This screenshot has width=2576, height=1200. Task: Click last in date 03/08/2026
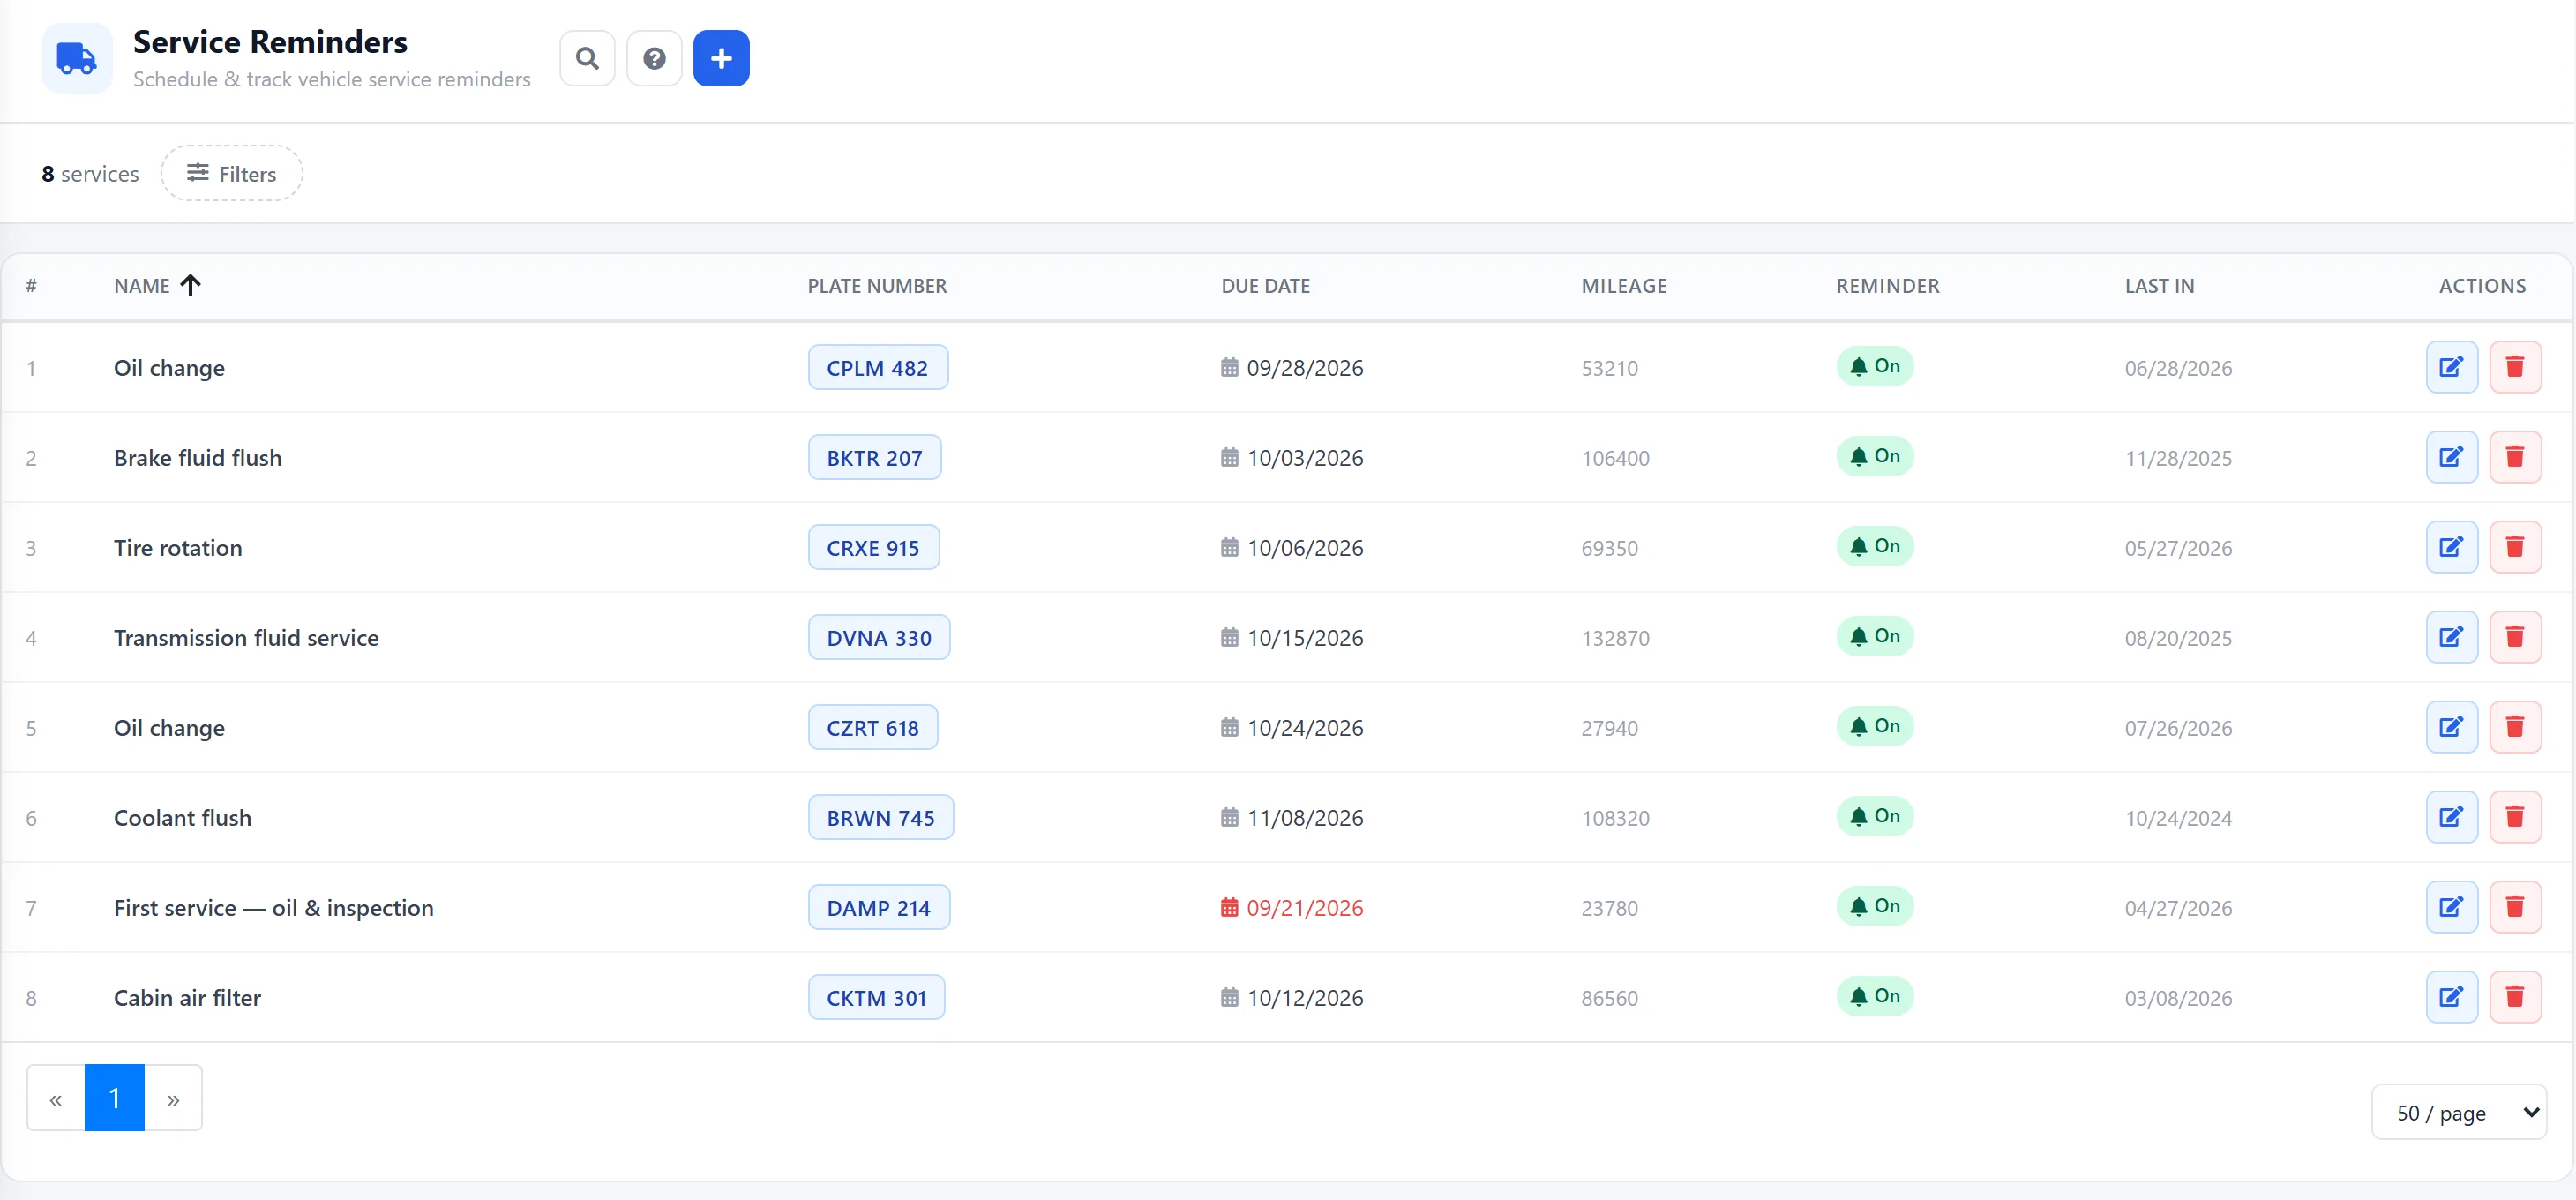click(2178, 998)
